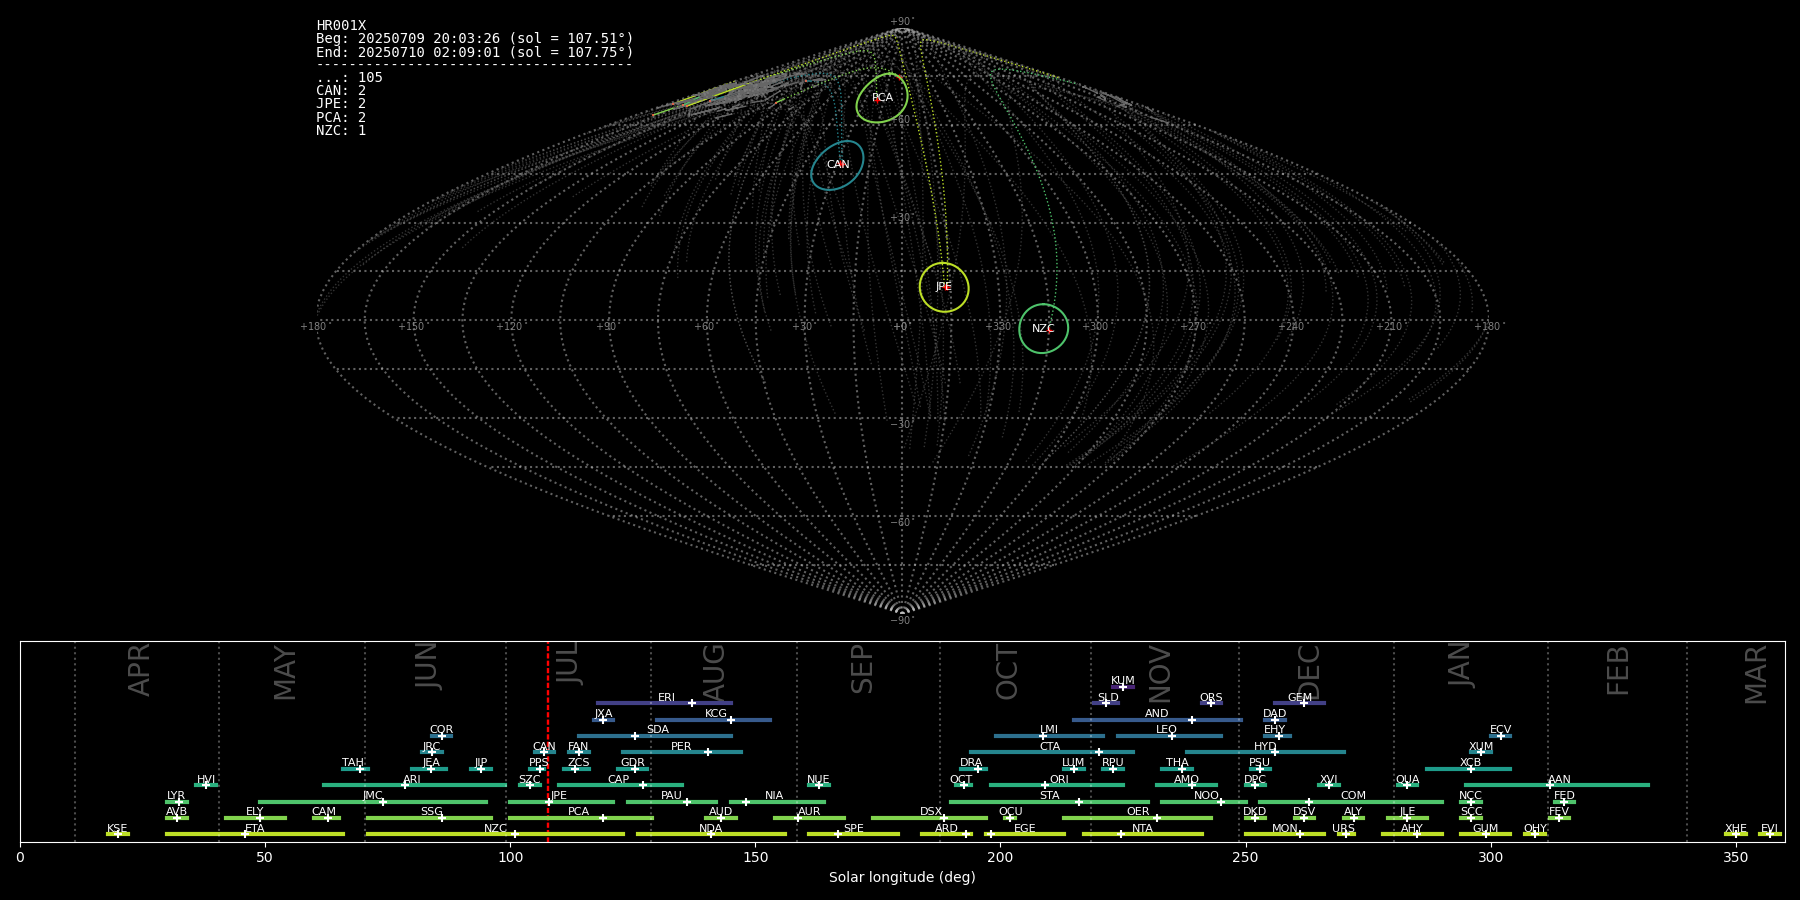
Task: Click the 'PCA: 2' legend entry
Action: (341, 117)
